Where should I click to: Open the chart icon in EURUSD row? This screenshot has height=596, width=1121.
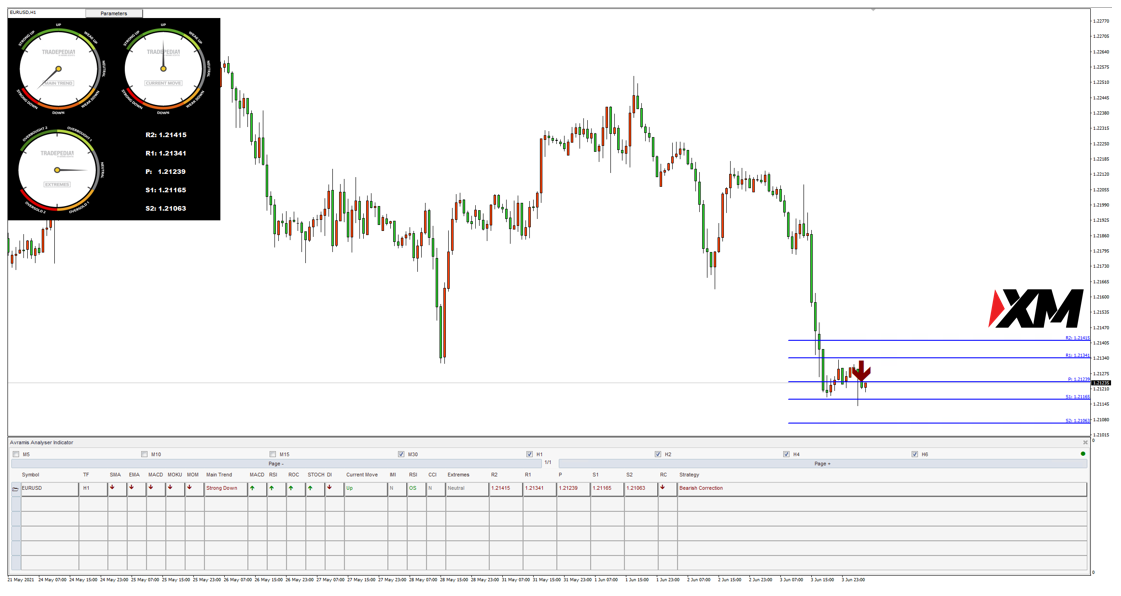click(x=16, y=488)
